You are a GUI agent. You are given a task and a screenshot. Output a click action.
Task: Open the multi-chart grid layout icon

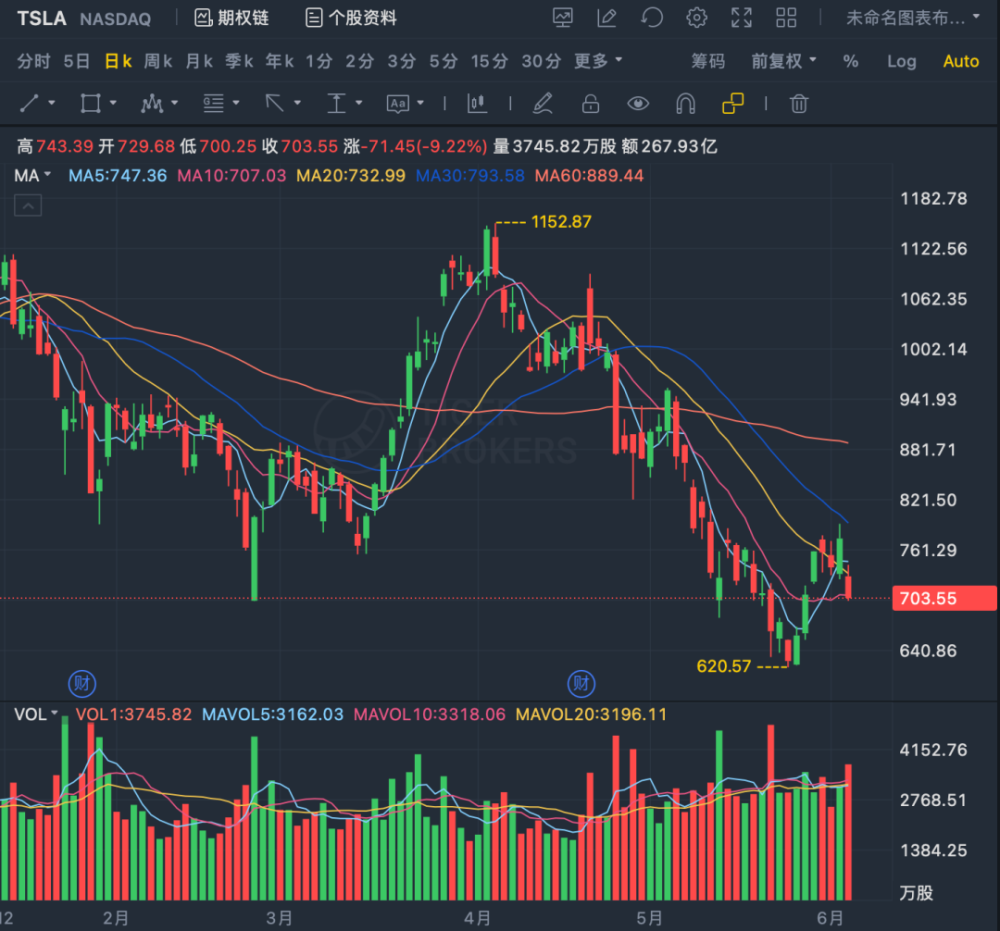[x=786, y=17]
